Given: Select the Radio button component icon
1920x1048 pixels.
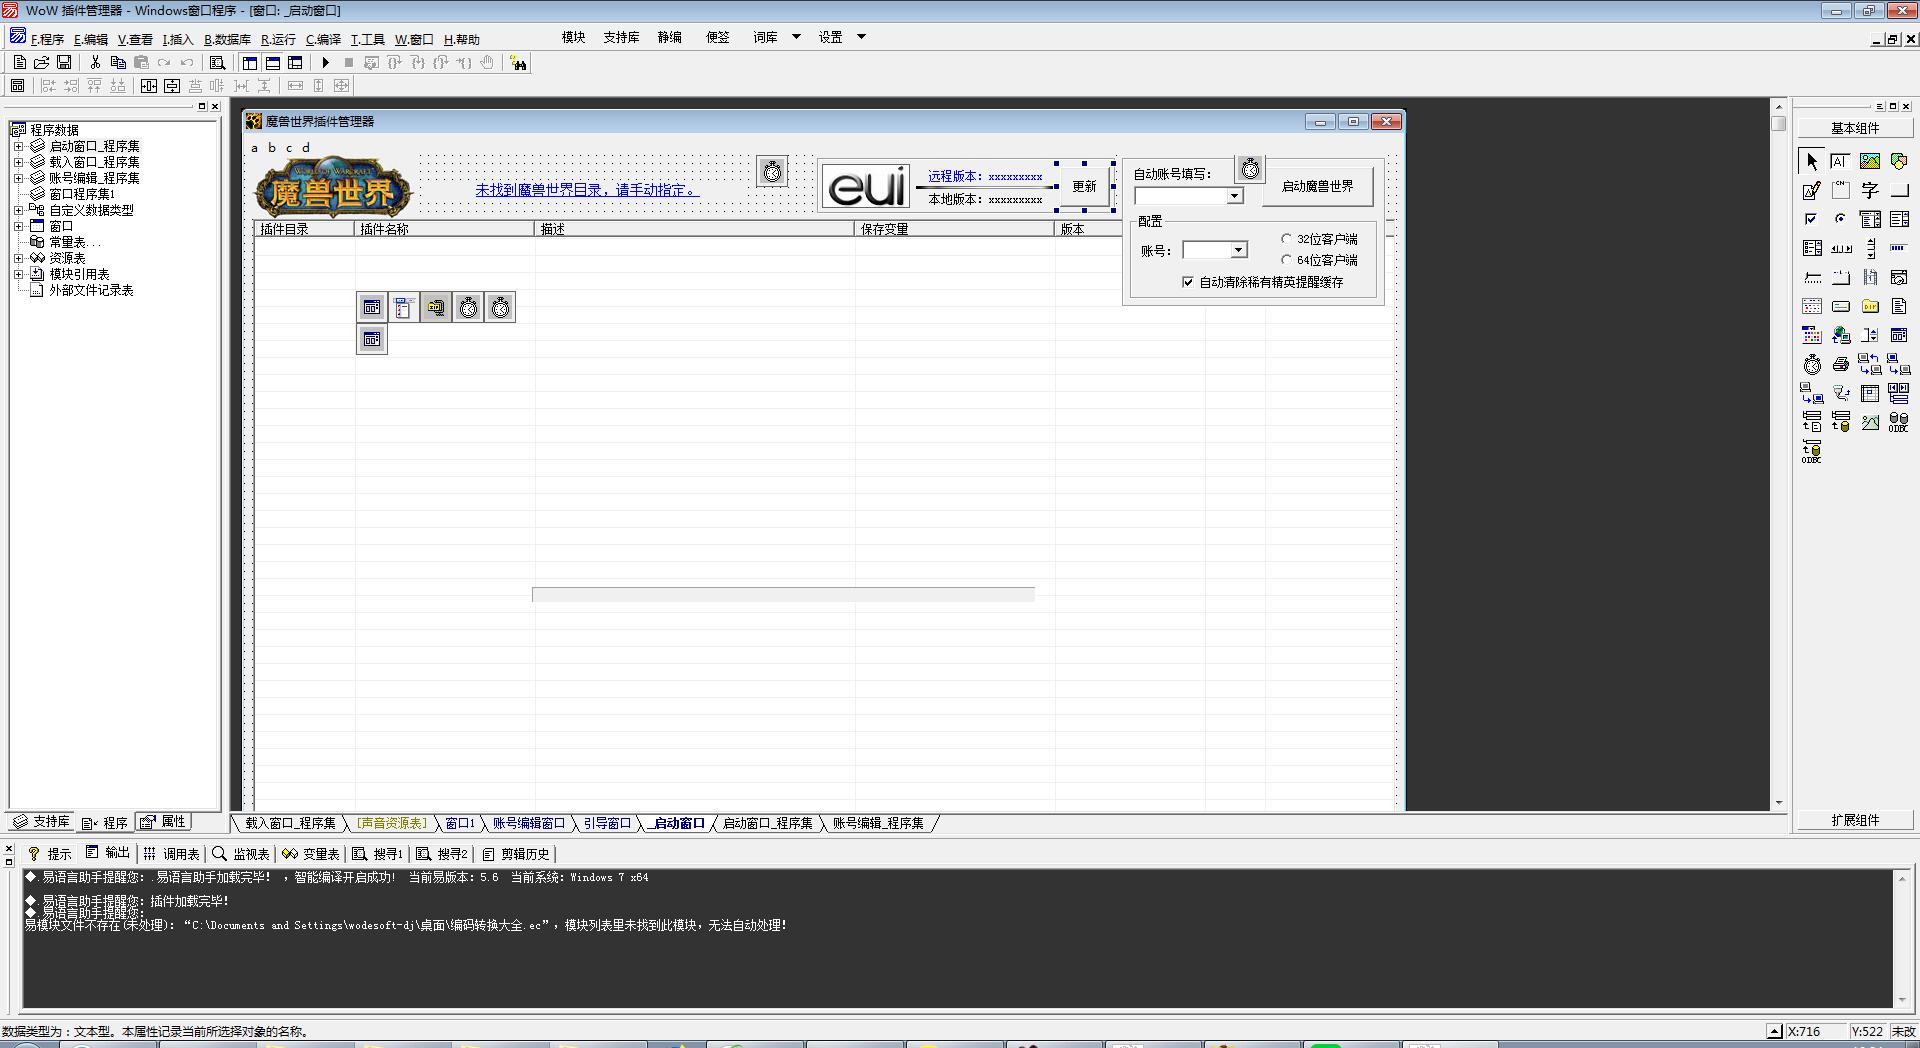Looking at the screenshot, I should click(x=1841, y=219).
